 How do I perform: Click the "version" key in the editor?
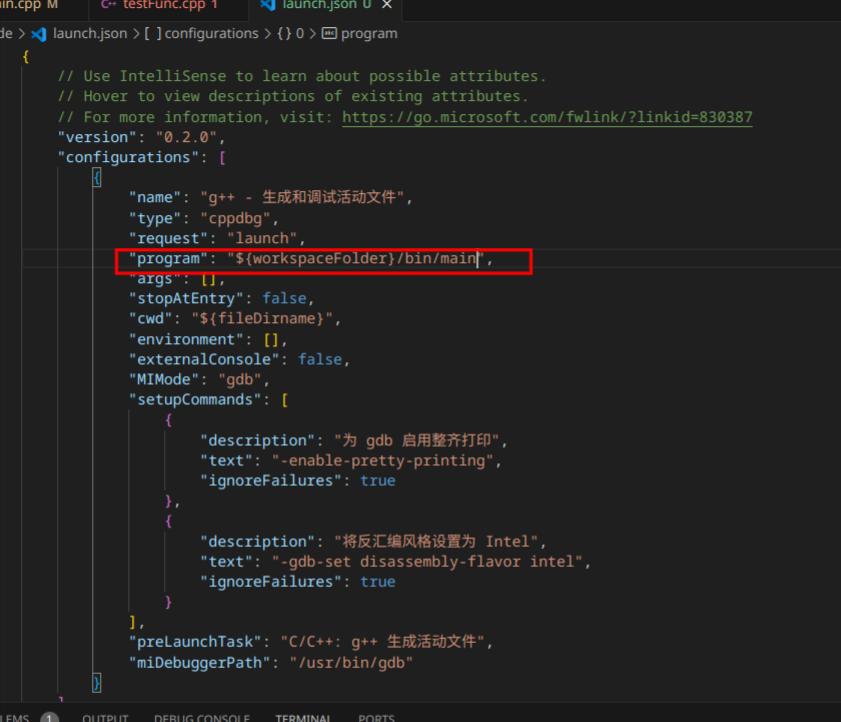pos(97,137)
